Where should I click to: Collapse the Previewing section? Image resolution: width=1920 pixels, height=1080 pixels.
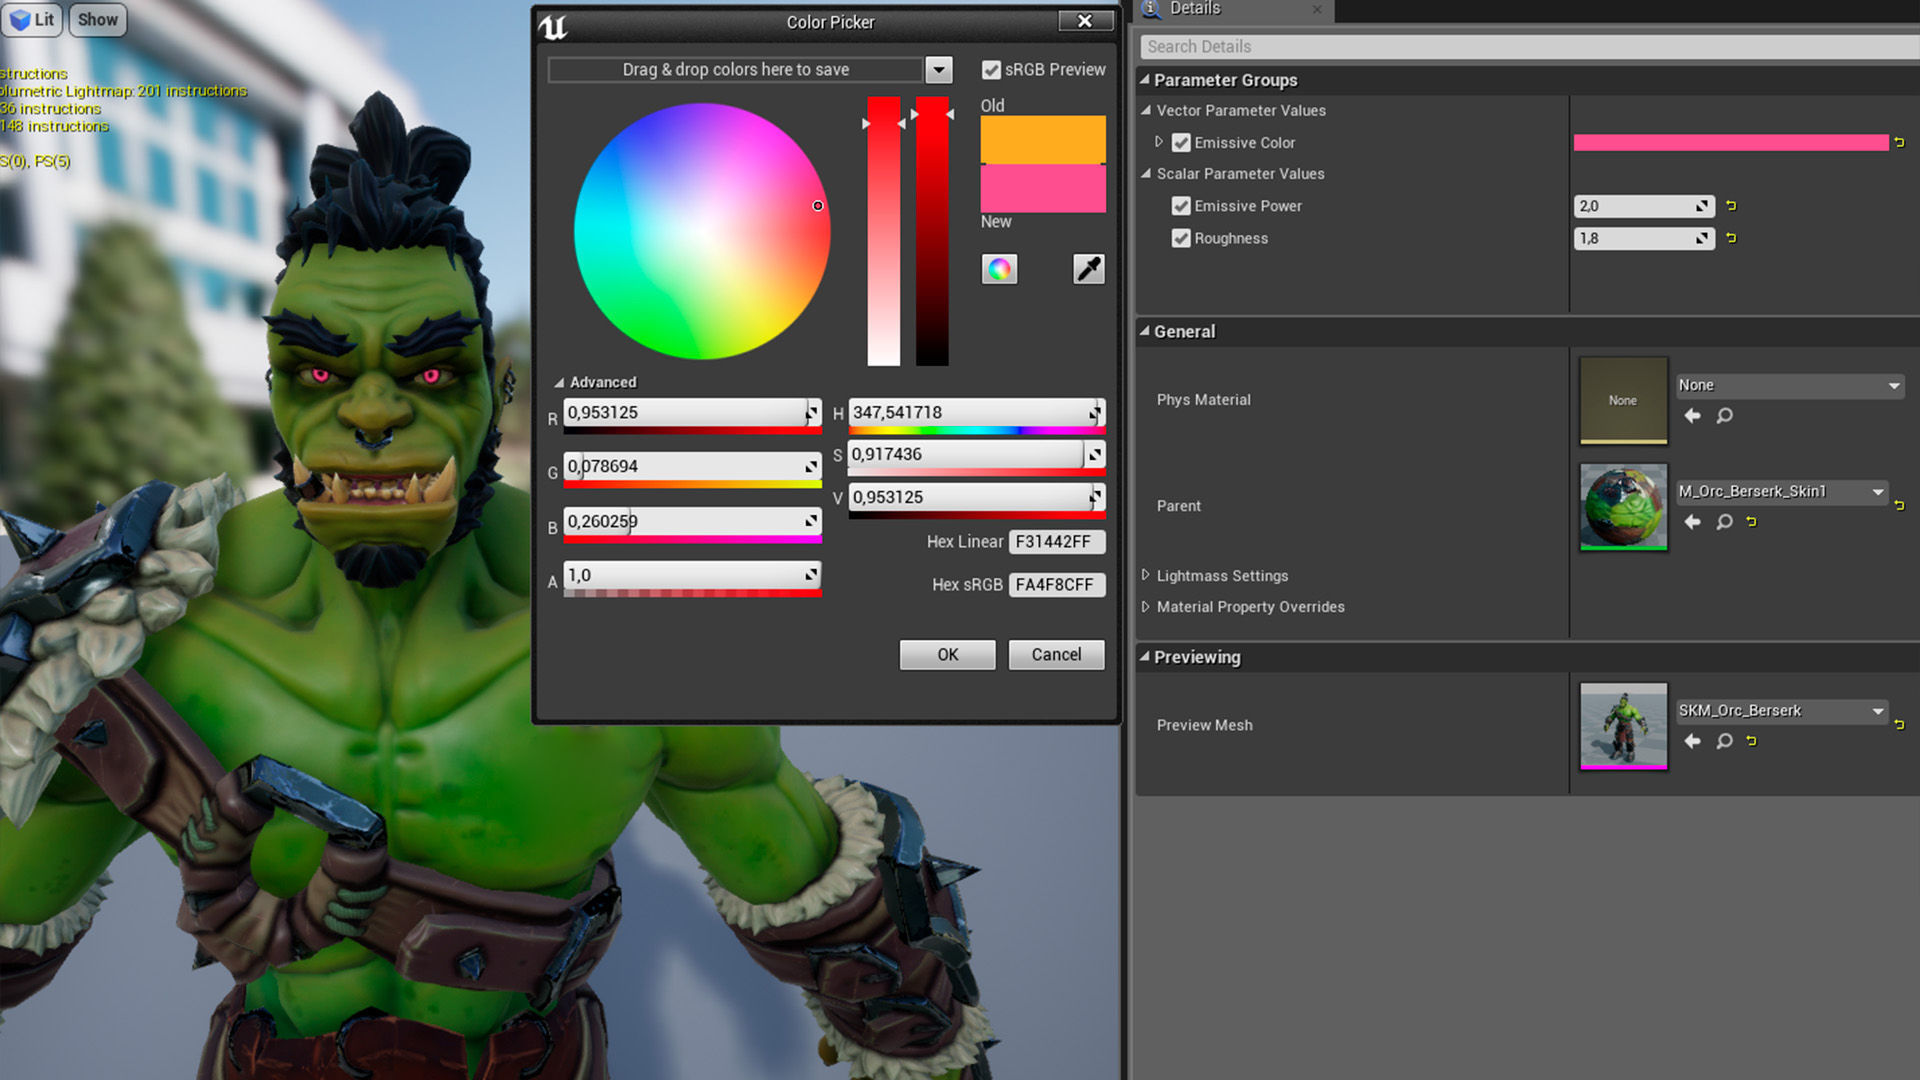pos(1145,656)
